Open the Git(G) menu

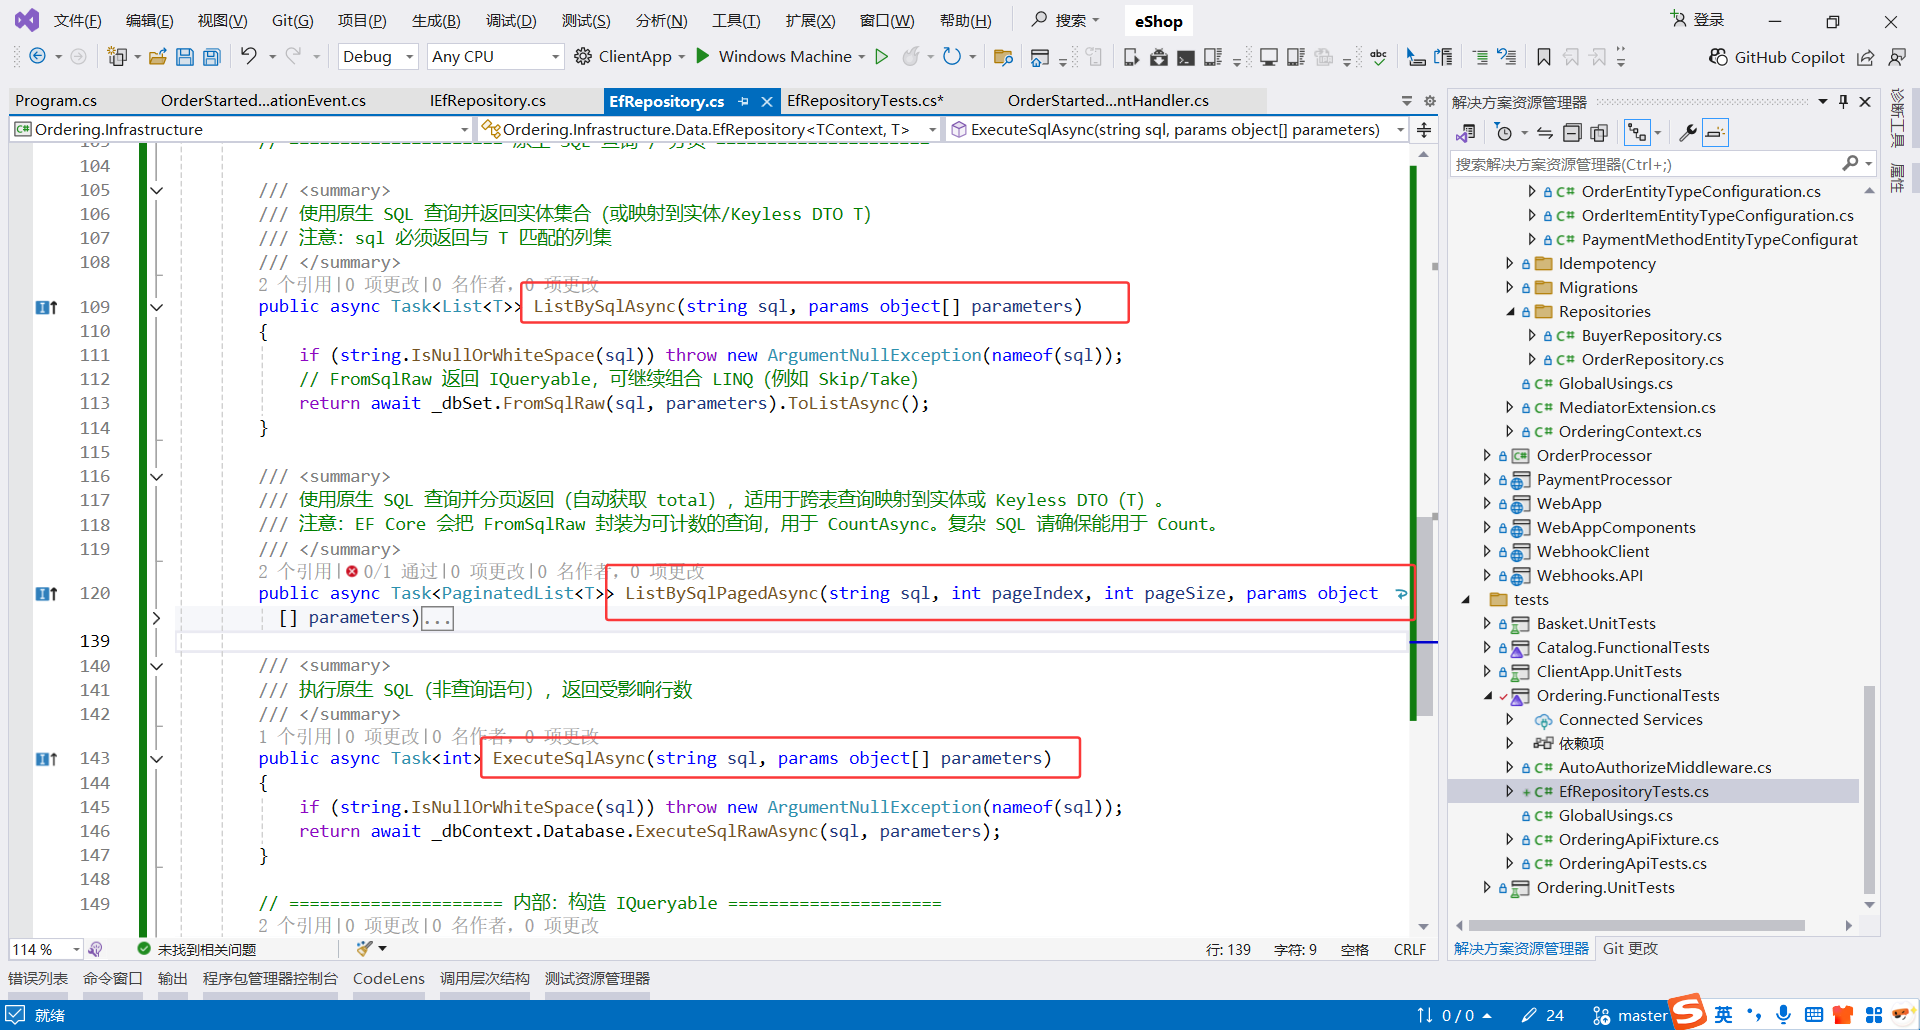pos(292,21)
